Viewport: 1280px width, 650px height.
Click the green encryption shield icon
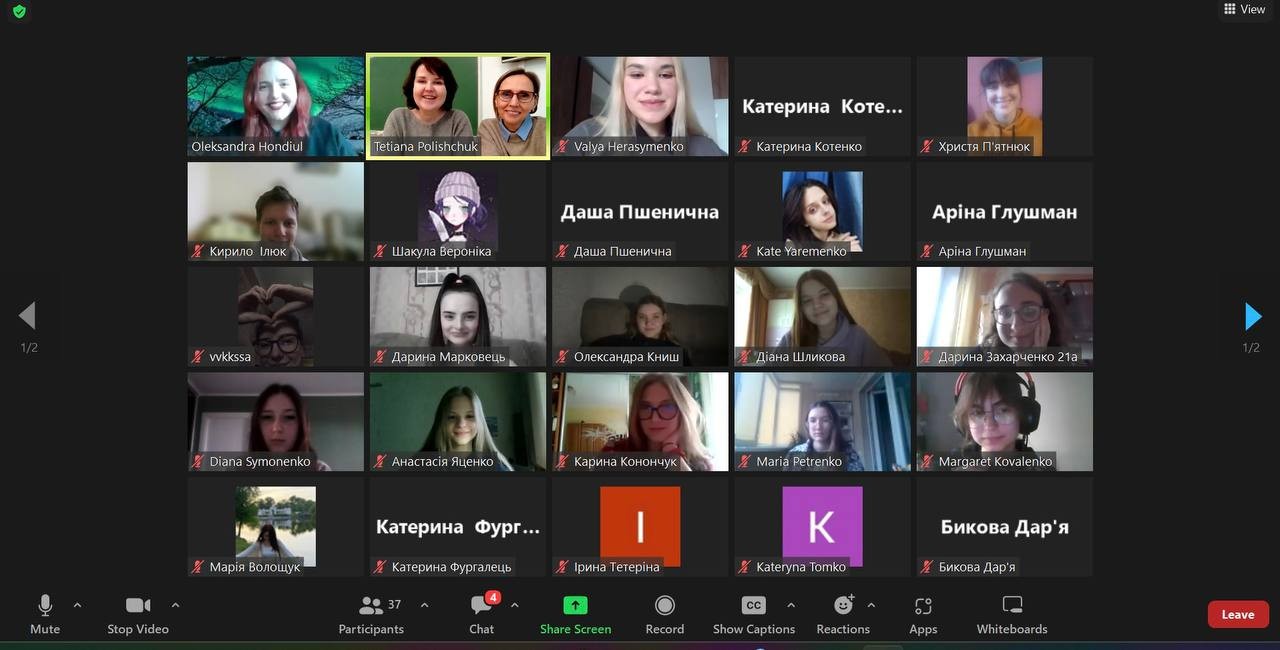point(19,12)
